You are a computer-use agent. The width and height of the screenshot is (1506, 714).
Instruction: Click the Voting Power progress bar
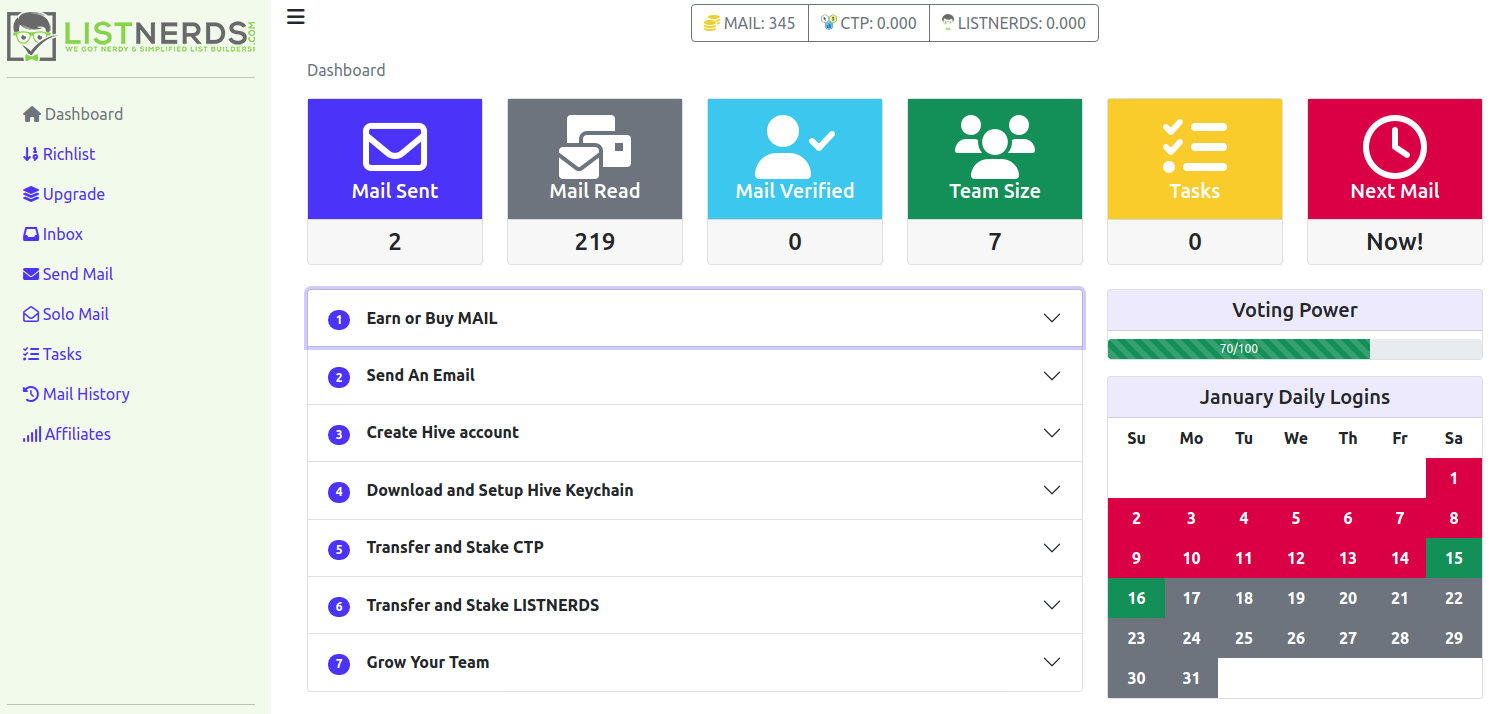[x=1295, y=349]
